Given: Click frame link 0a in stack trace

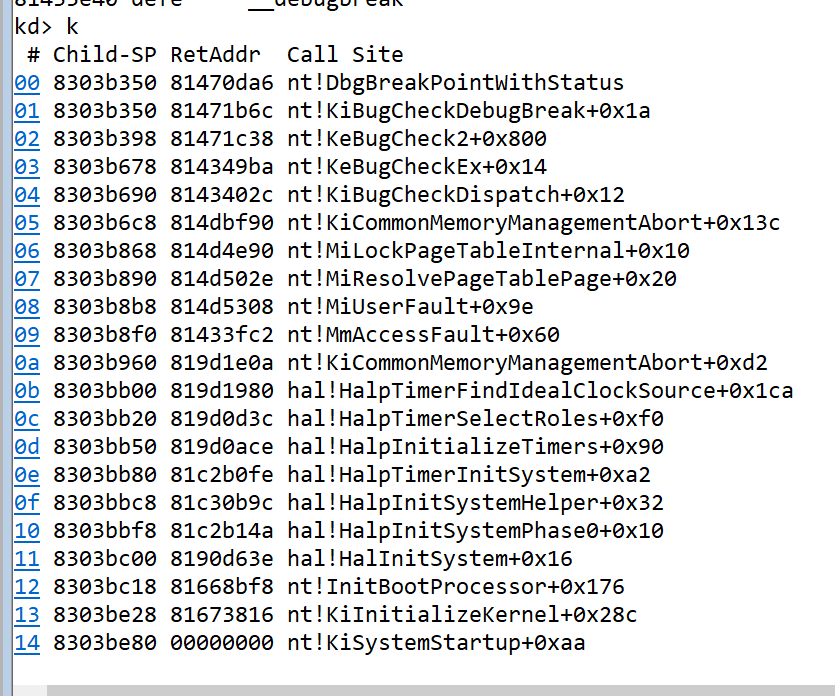Looking at the screenshot, I should pyautogui.click(x=27, y=363).
